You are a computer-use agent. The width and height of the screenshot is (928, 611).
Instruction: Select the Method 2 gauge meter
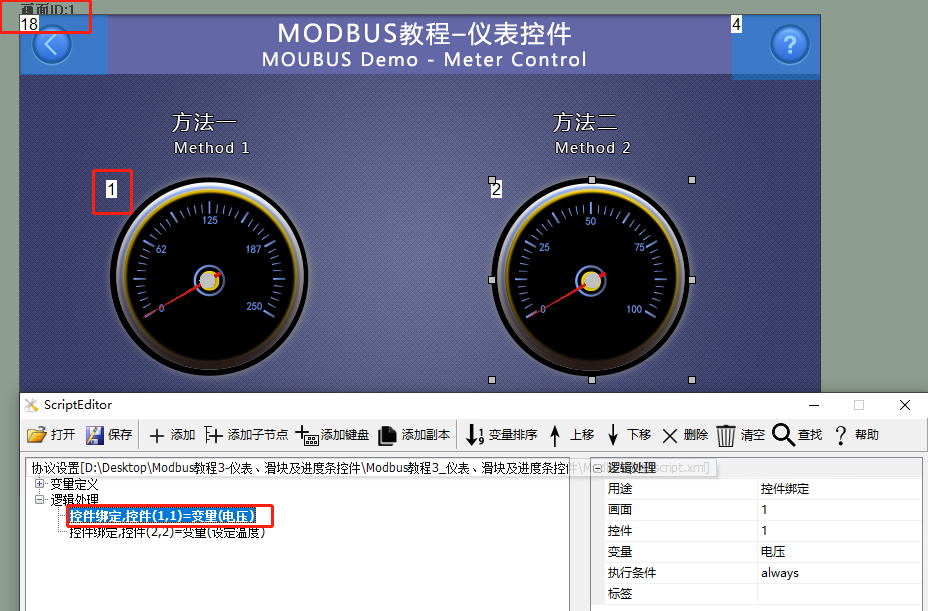click(x=591, y=278)
